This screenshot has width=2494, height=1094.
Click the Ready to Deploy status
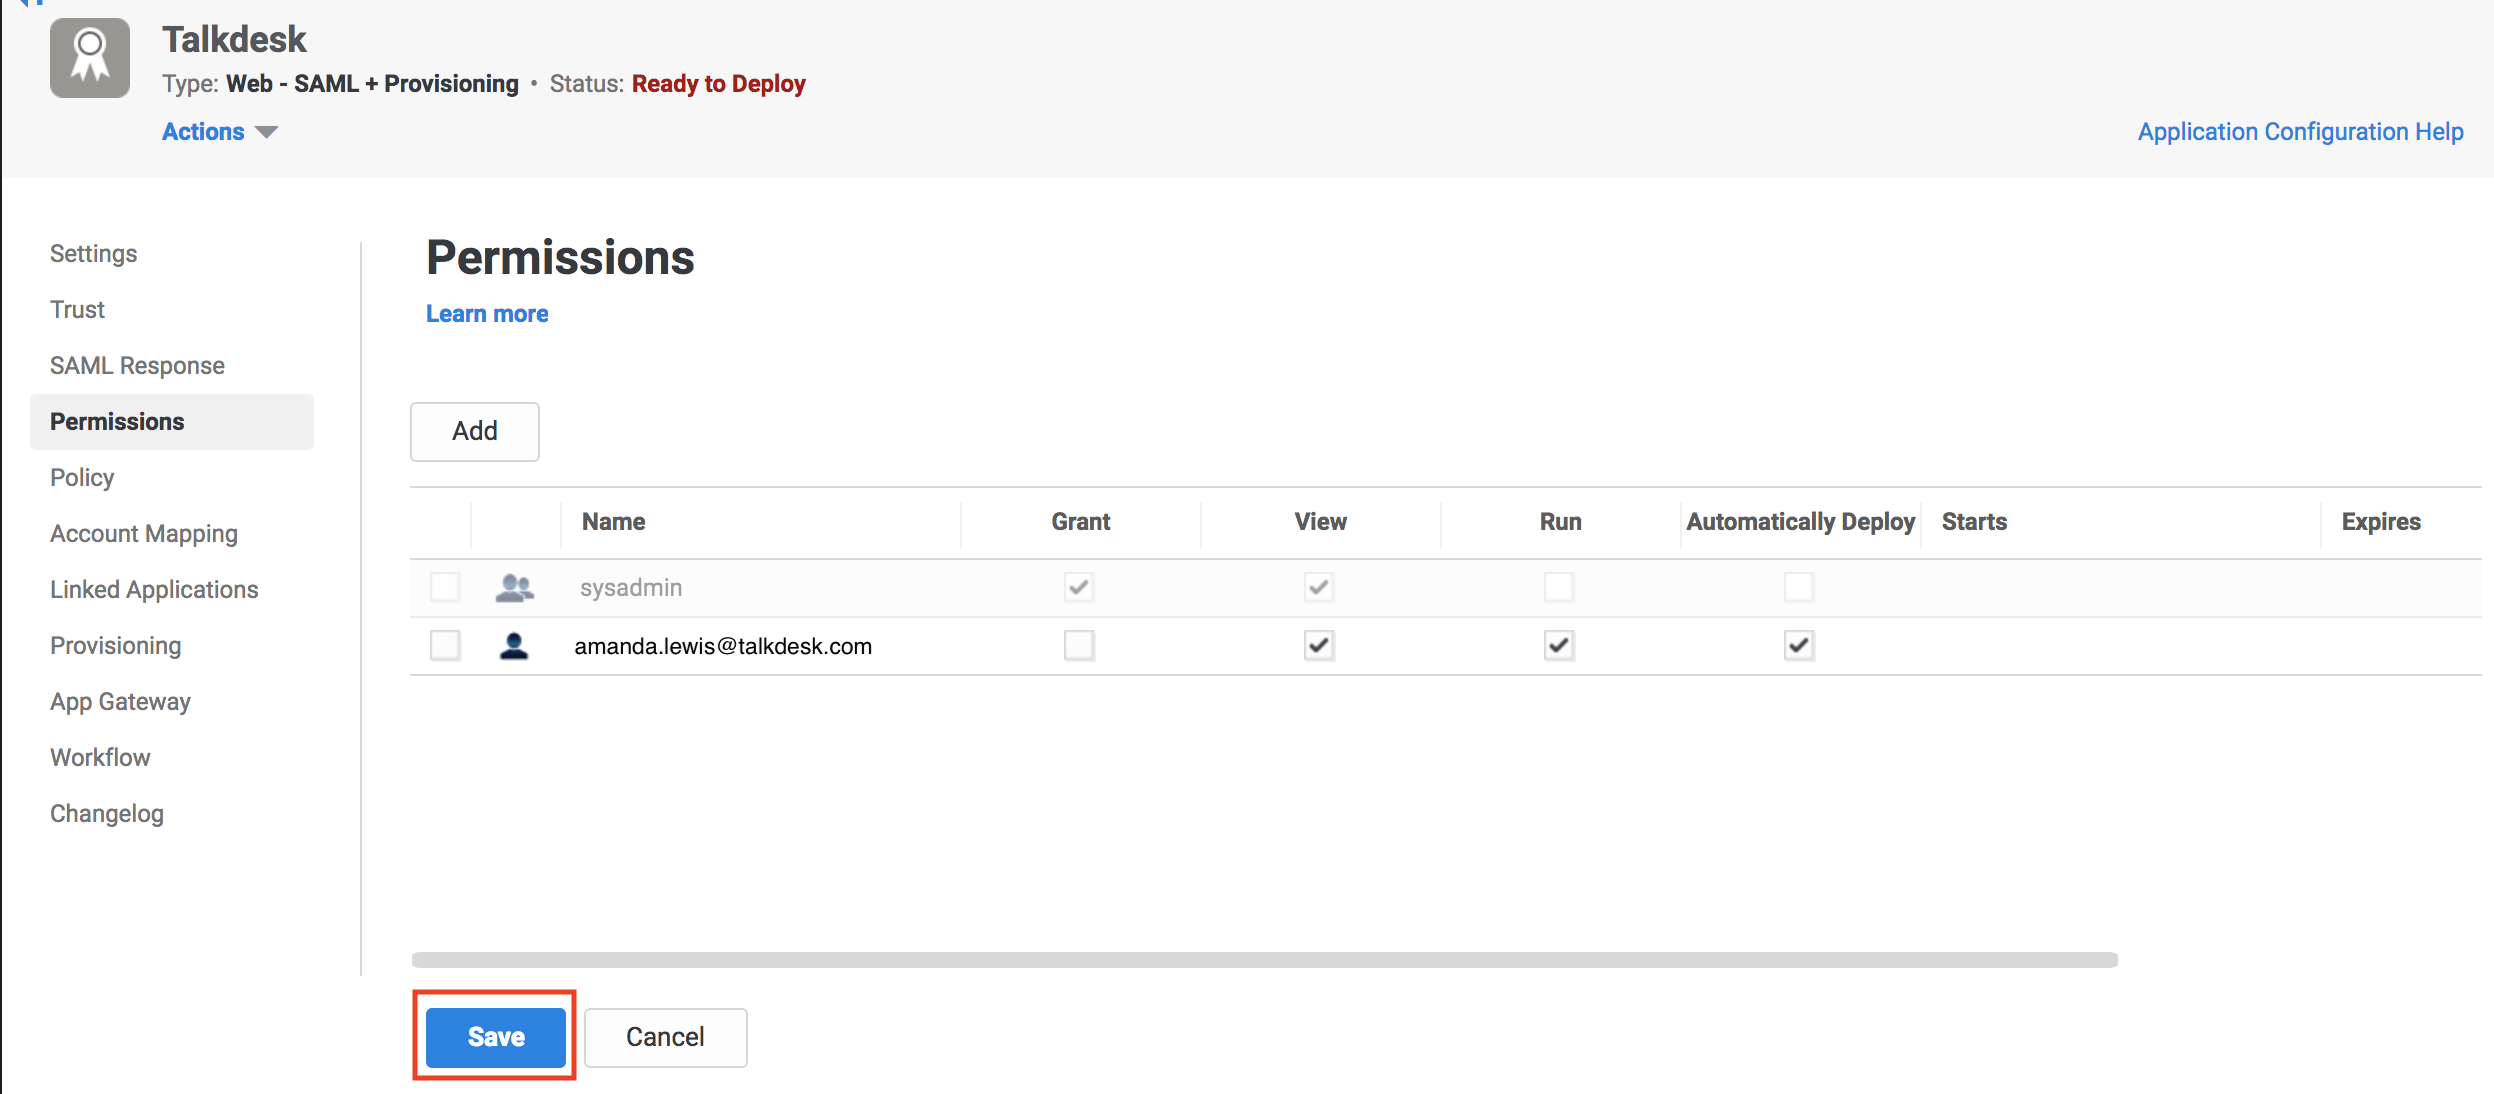719,84
